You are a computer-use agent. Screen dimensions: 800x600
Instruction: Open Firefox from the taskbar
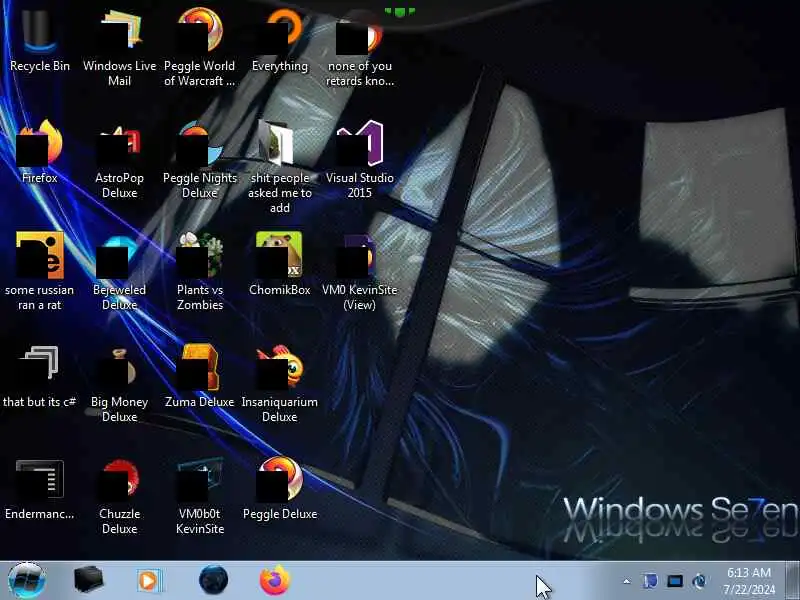pyautogui.click(x=274, y=580)
